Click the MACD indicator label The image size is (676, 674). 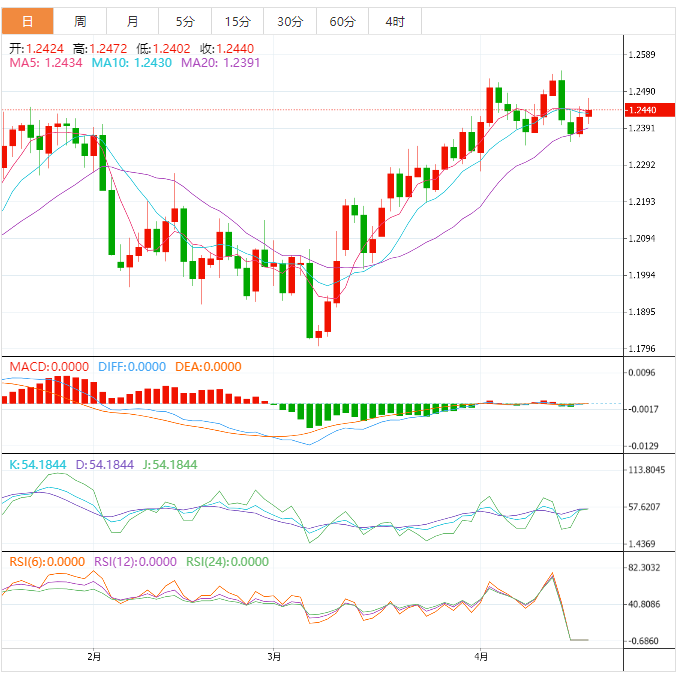click(x=48, y=367)
